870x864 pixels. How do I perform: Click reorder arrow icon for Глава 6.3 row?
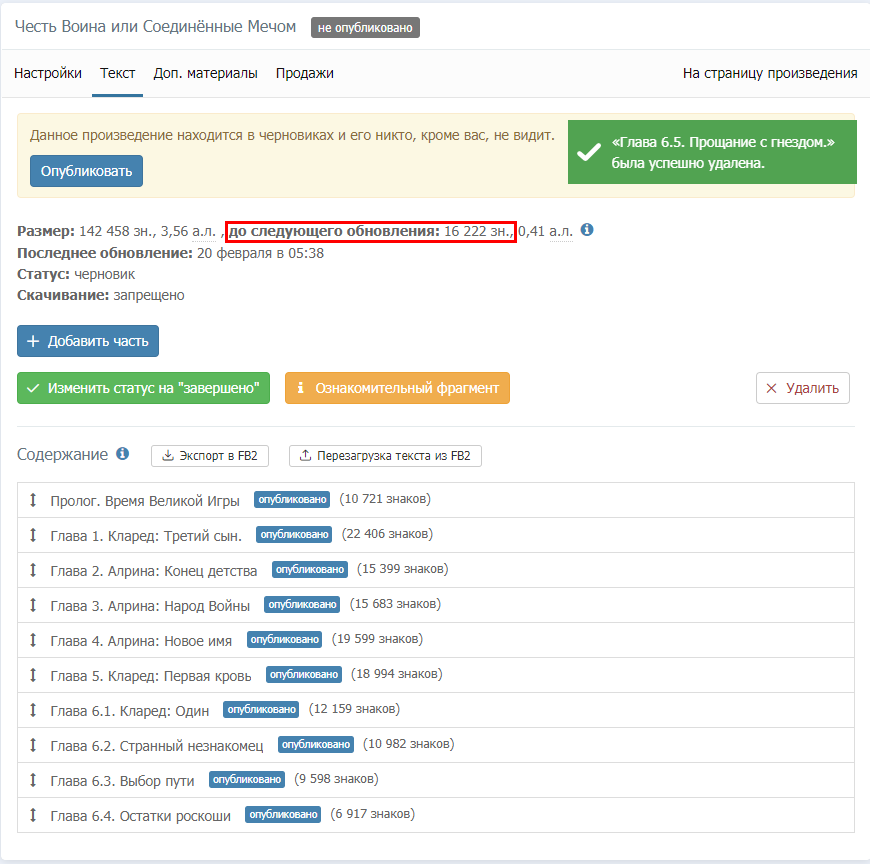click(33, 780)
